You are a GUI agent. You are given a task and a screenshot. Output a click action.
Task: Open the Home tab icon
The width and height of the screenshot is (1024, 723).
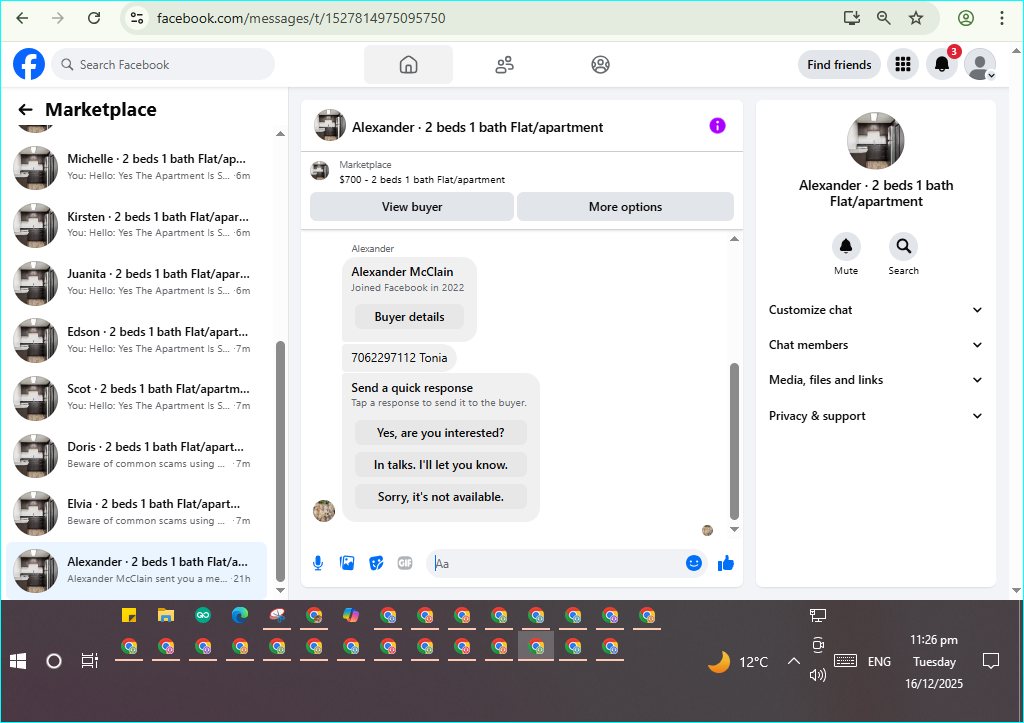408,65
